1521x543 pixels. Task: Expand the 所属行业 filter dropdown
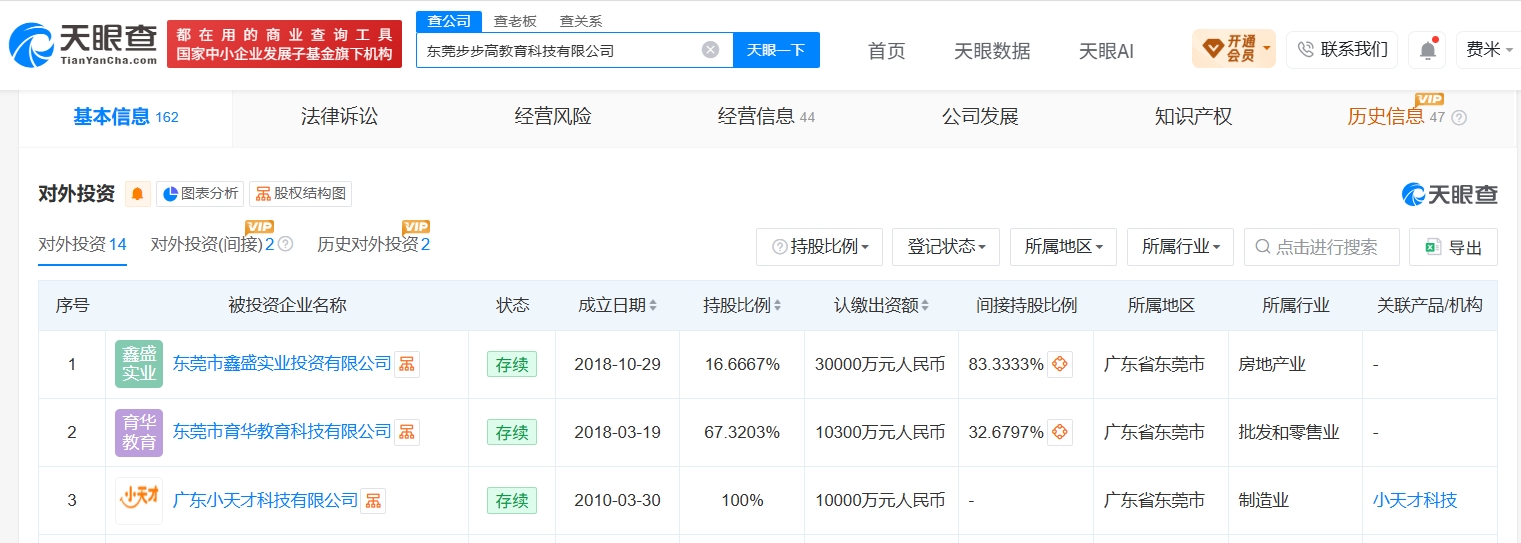coord(1180,247)
